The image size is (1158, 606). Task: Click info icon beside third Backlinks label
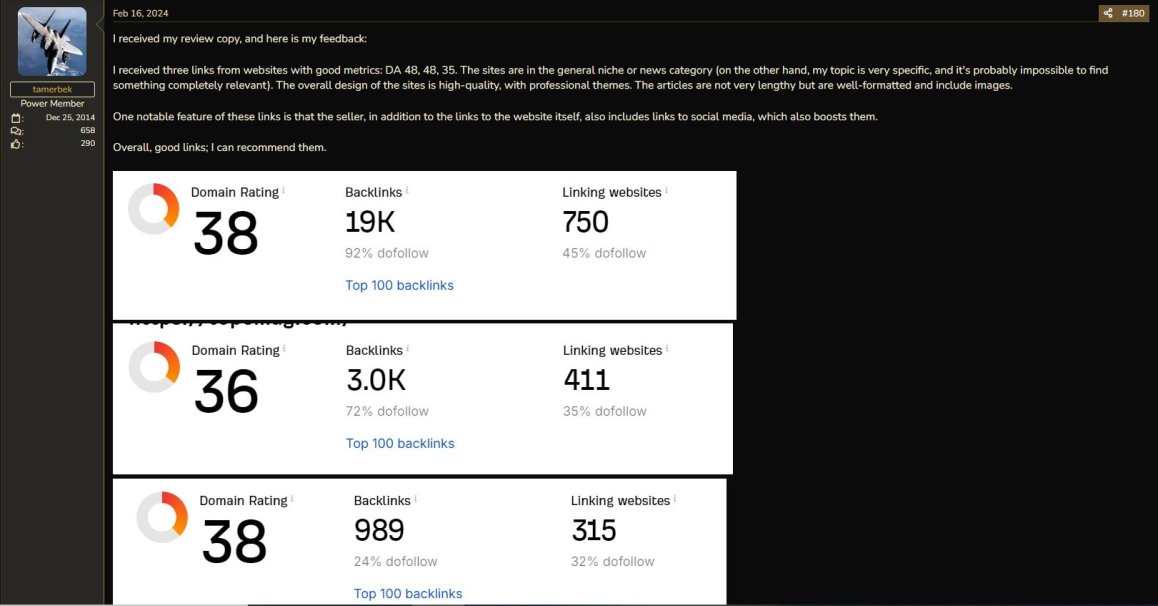coord(416,499)
